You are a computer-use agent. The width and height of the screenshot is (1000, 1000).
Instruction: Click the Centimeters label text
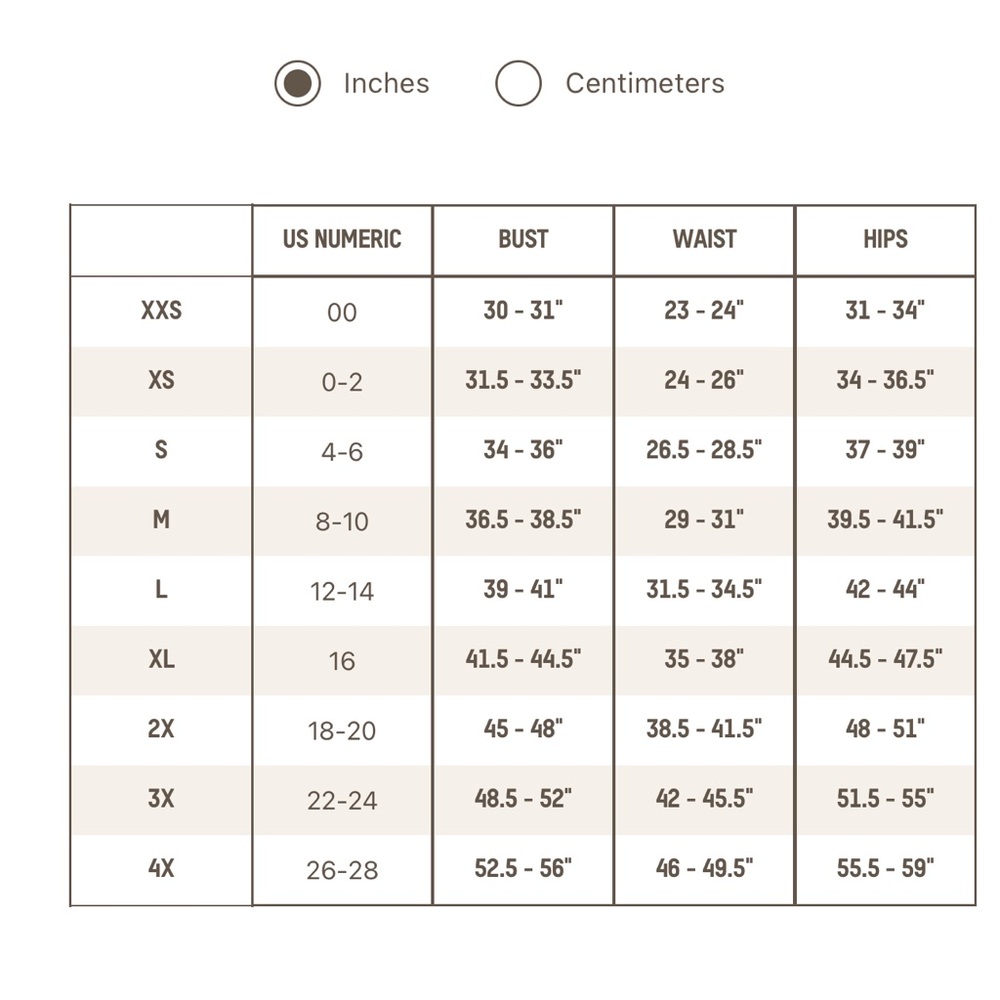pyautogui.click(x=645, y=84)
